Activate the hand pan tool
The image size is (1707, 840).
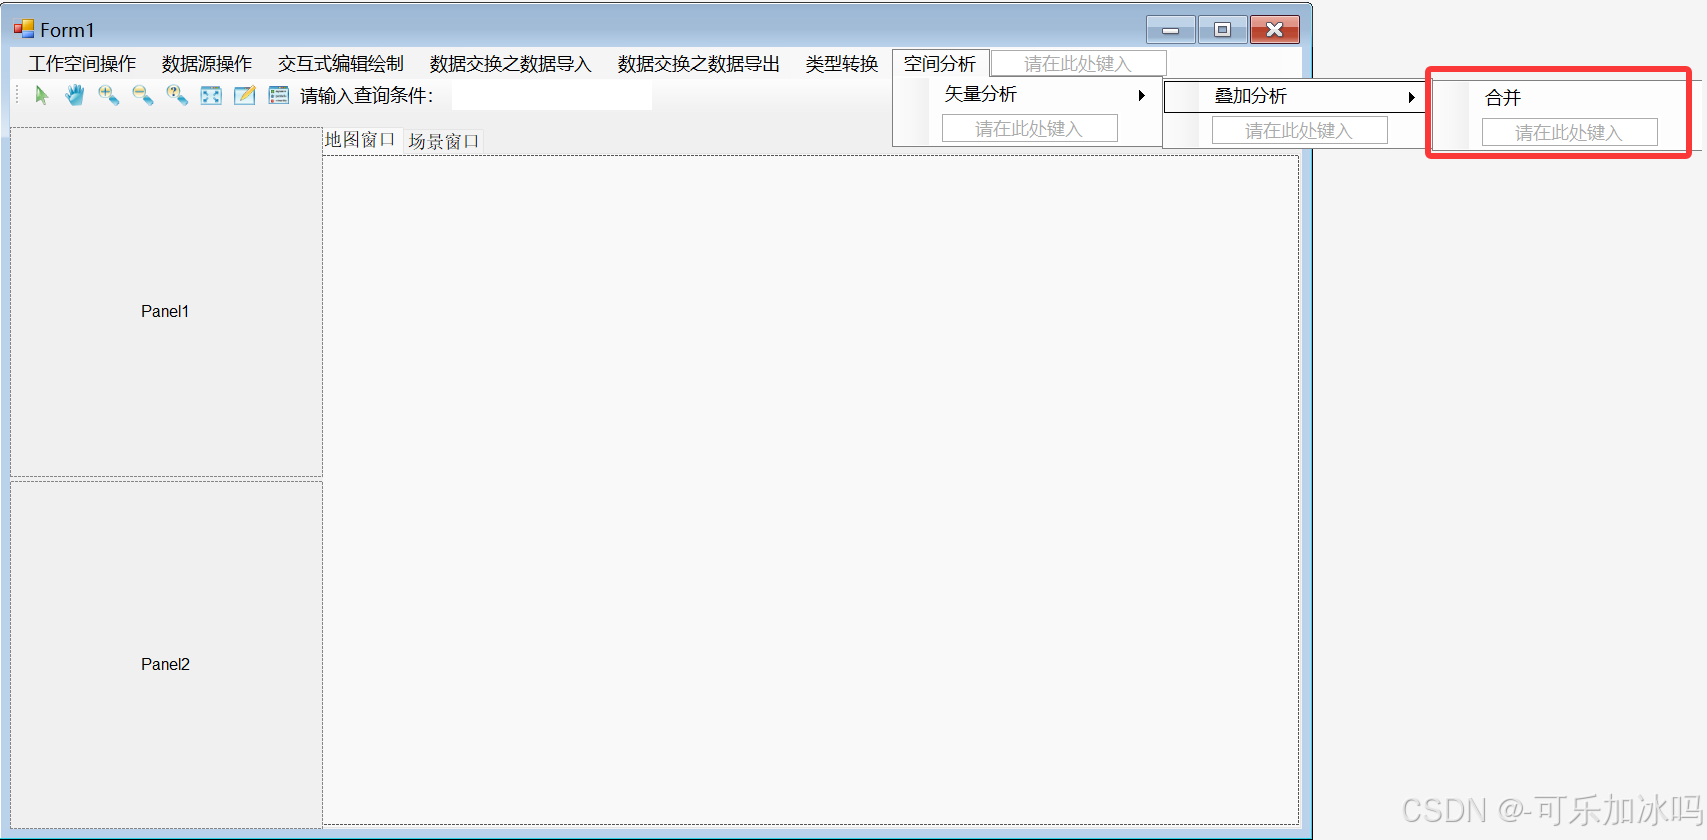pyautogui.click(x=75, y=95)
